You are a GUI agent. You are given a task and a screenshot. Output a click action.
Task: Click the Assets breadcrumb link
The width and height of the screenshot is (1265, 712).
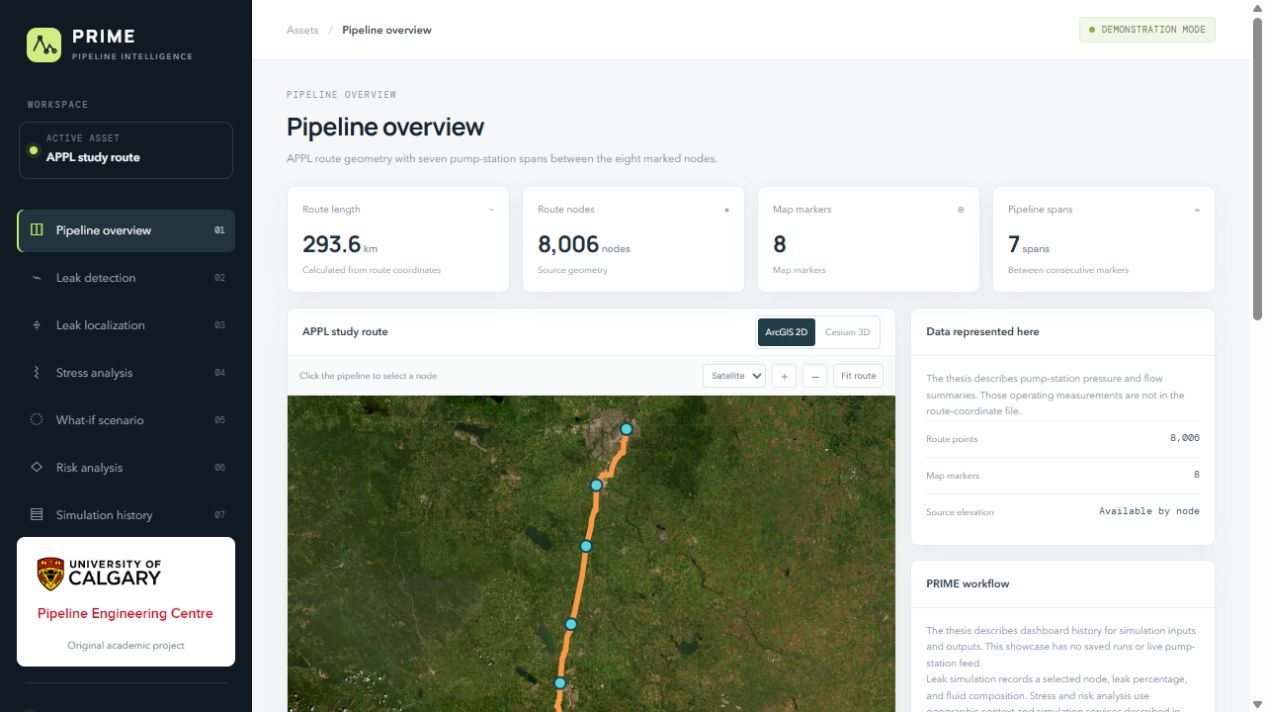(x=302, y=30)
